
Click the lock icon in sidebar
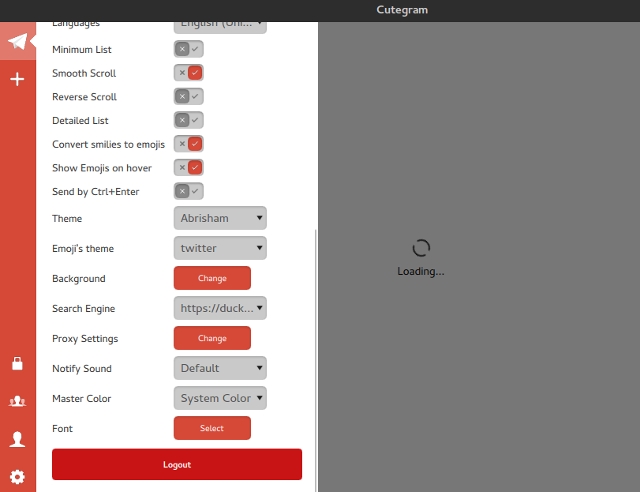[17, 364]
